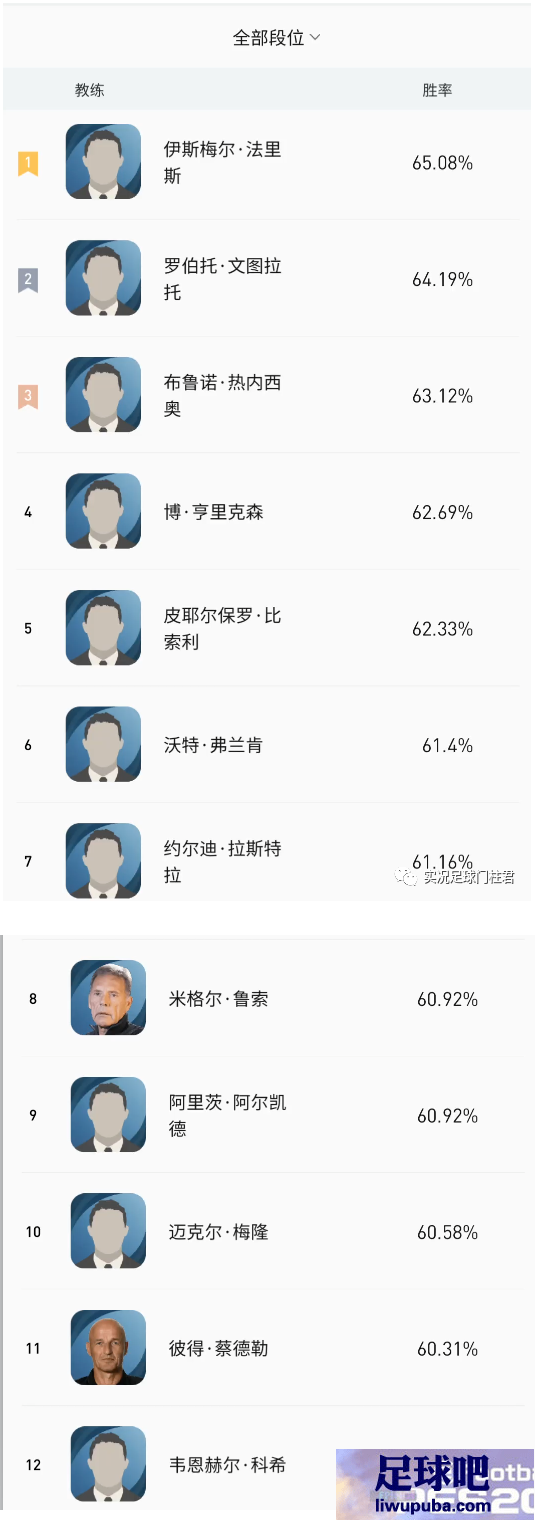The image size is (539, 1525).
Task: Click the 65.08% win rate value
Action: [x=442, y=162]
